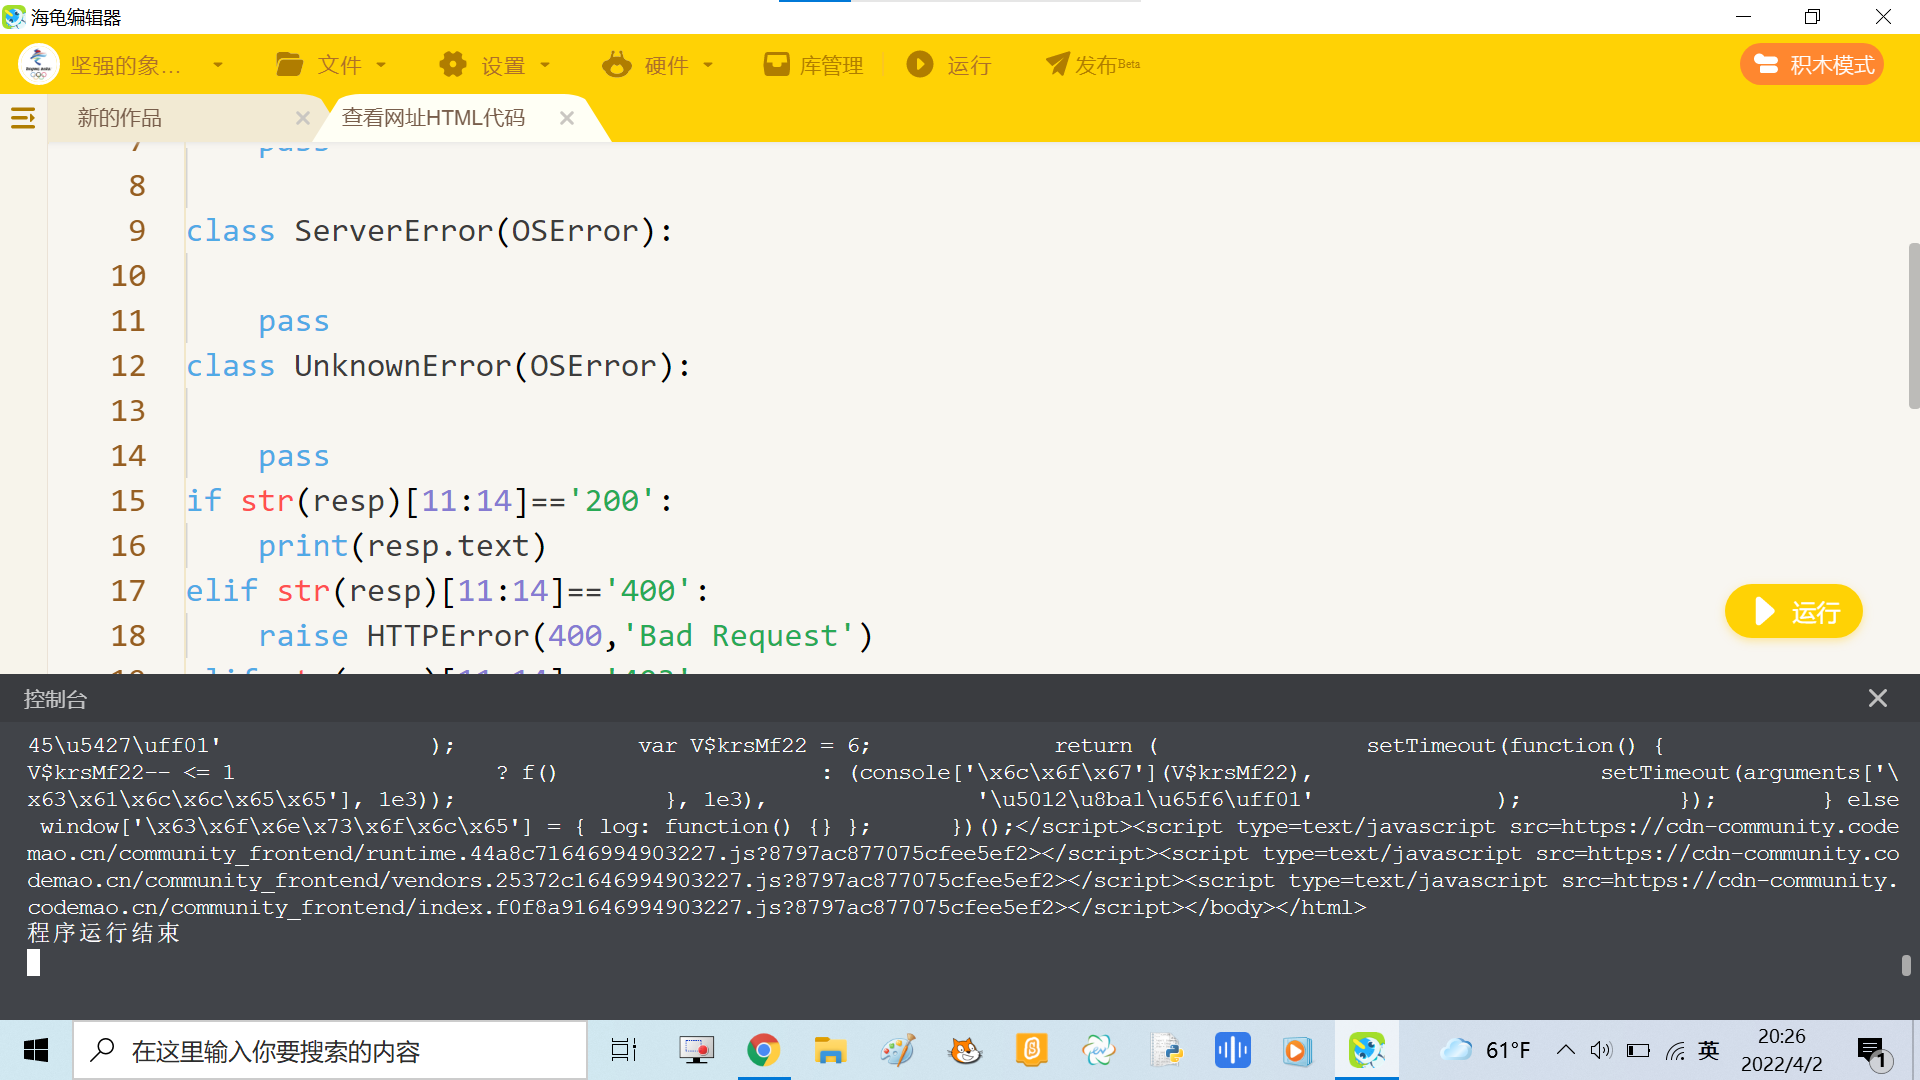Close the 查看网址HTML代码 tab
The width and height of the screenshot is (1920, 1080).
[567, 118]
